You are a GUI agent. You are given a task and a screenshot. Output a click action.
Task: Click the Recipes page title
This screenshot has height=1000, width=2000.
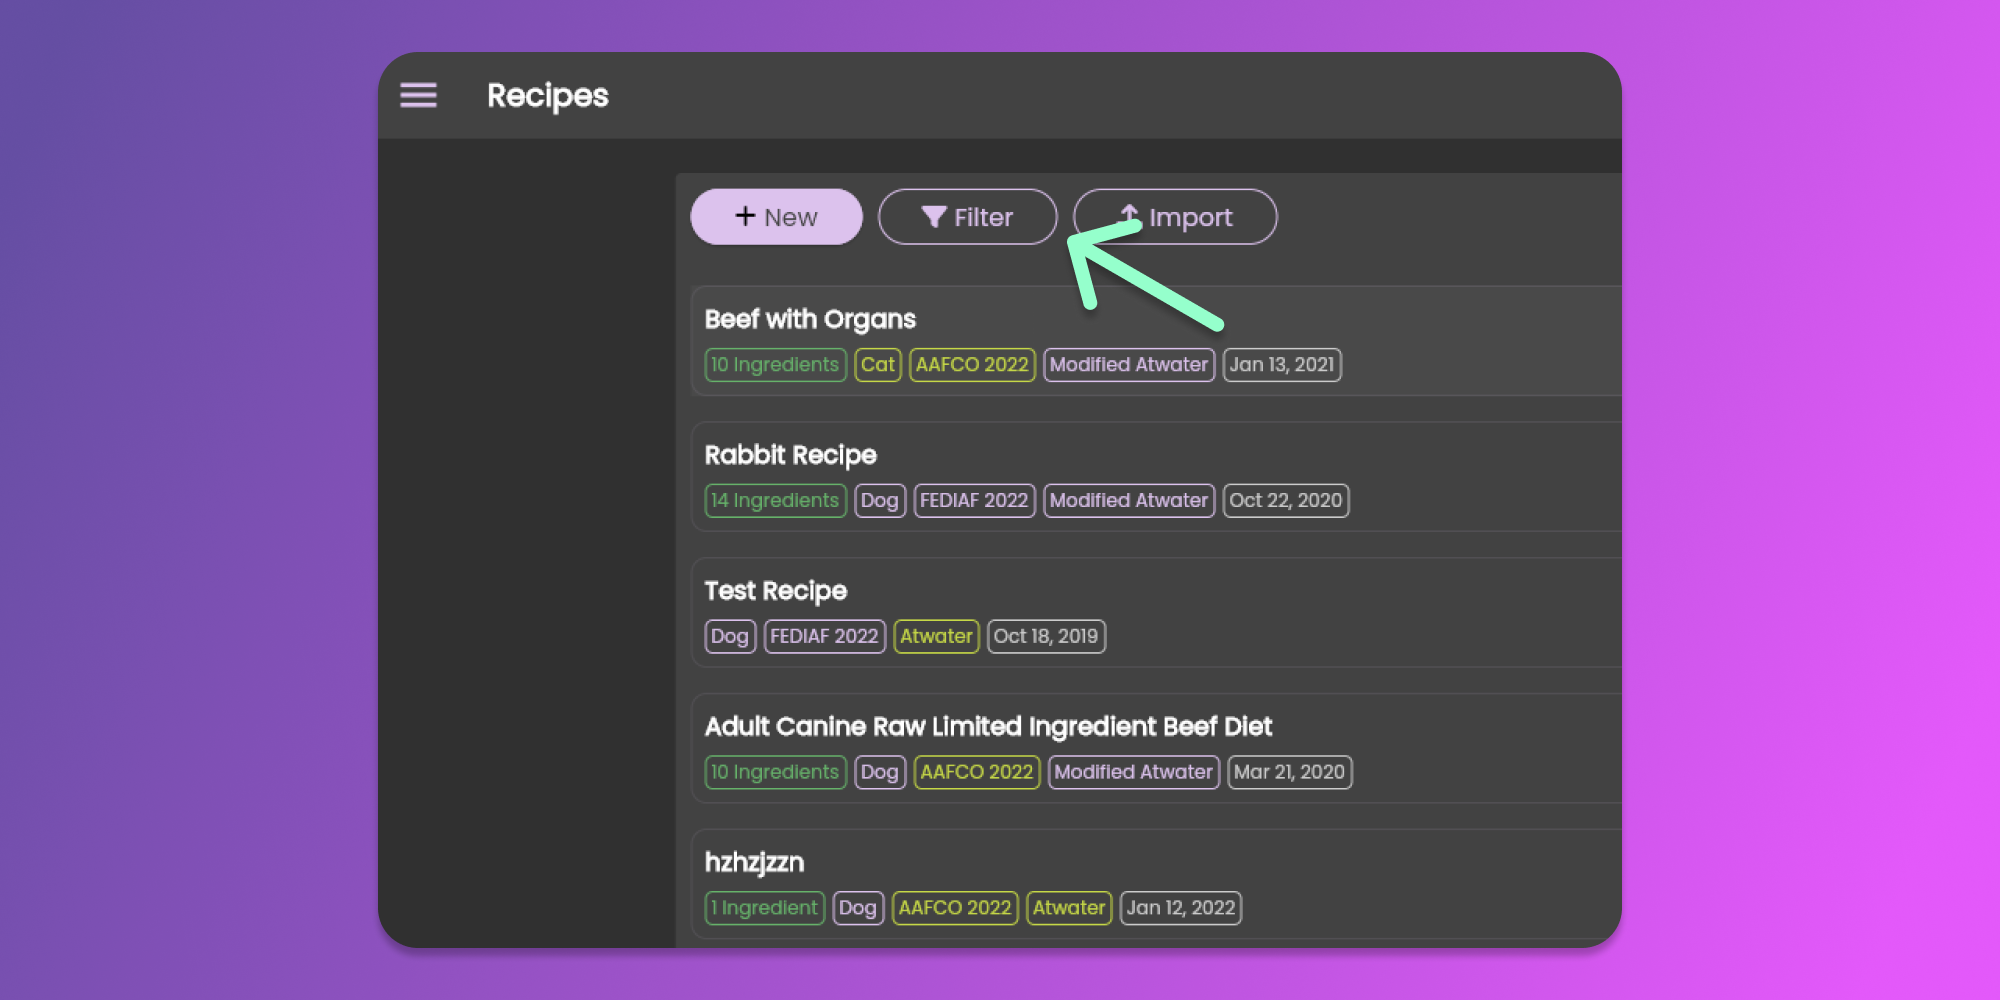click(547, 96)
